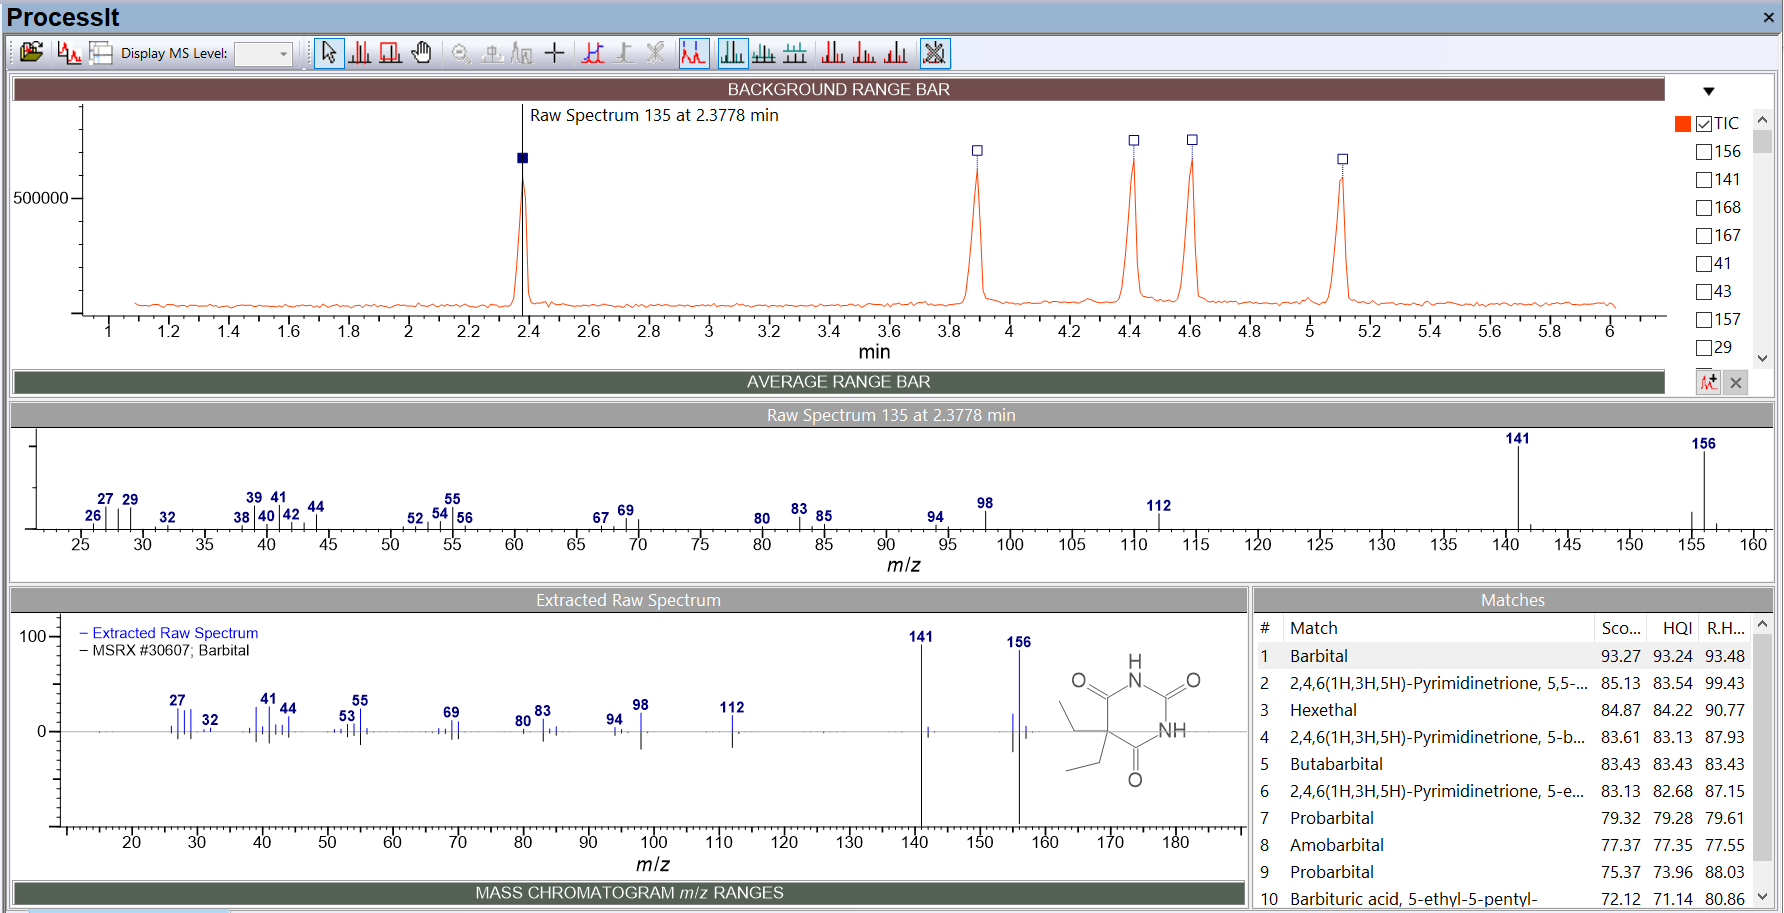The image size is (1784, 913).
Task: Click the add chromatogram trace icon
Action: point(1708,382)
